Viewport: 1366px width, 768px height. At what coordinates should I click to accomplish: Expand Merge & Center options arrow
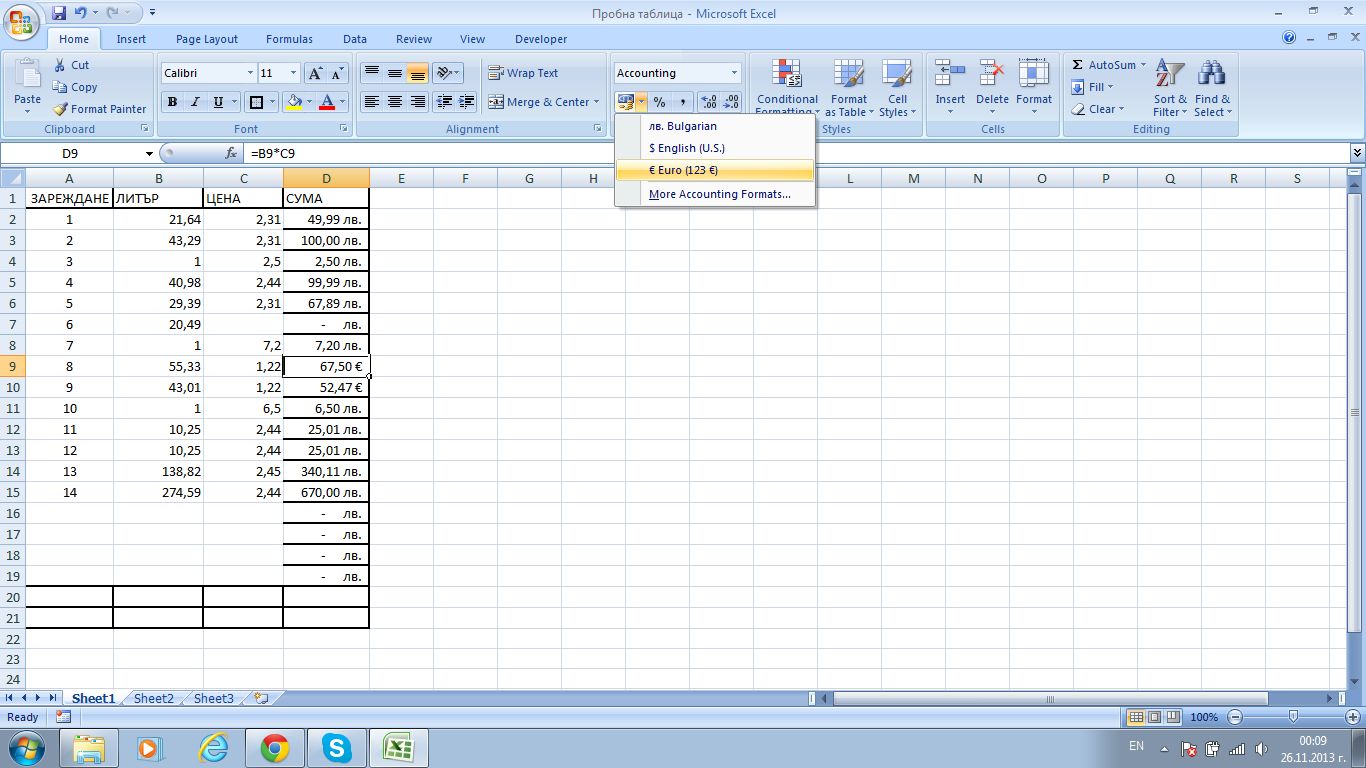[596, 102]
